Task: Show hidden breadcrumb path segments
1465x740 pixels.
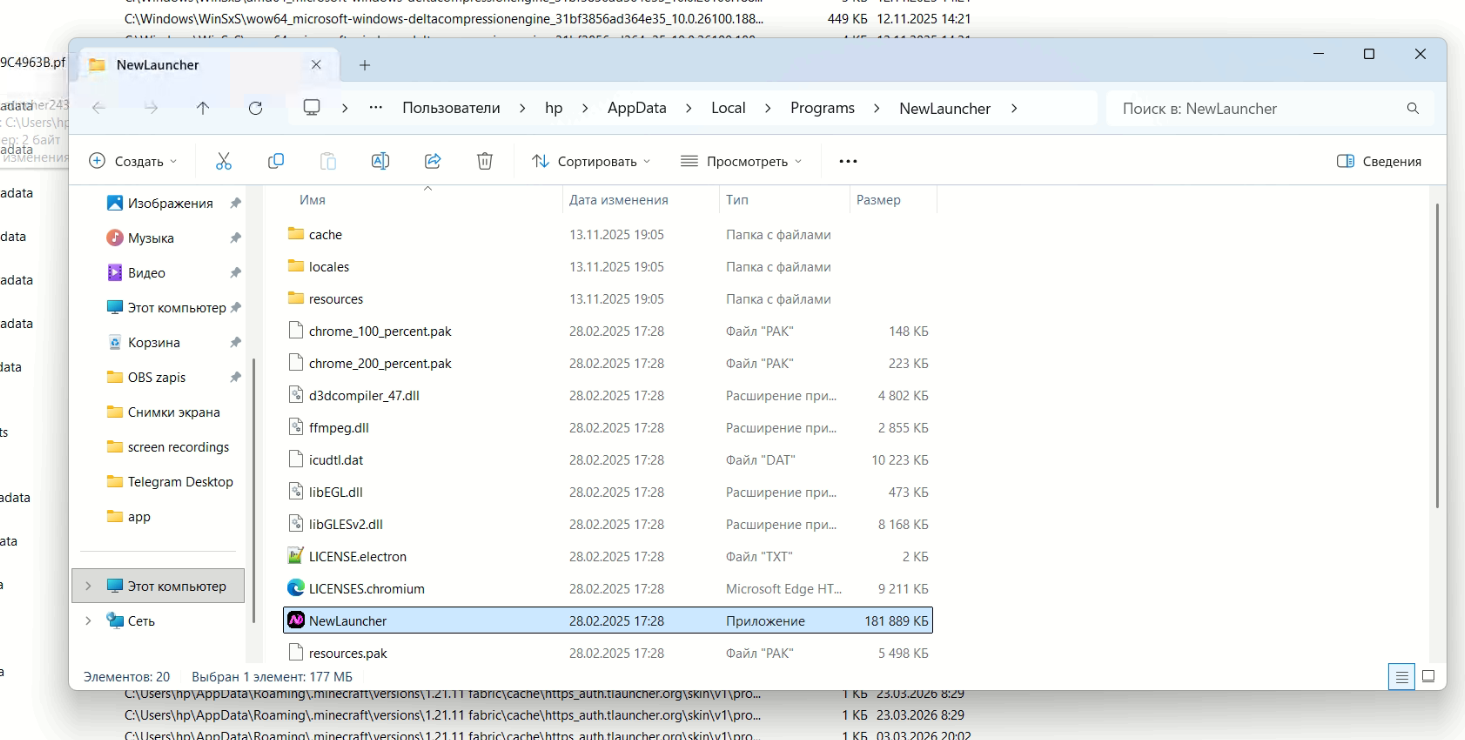Action: click(376, 108)
